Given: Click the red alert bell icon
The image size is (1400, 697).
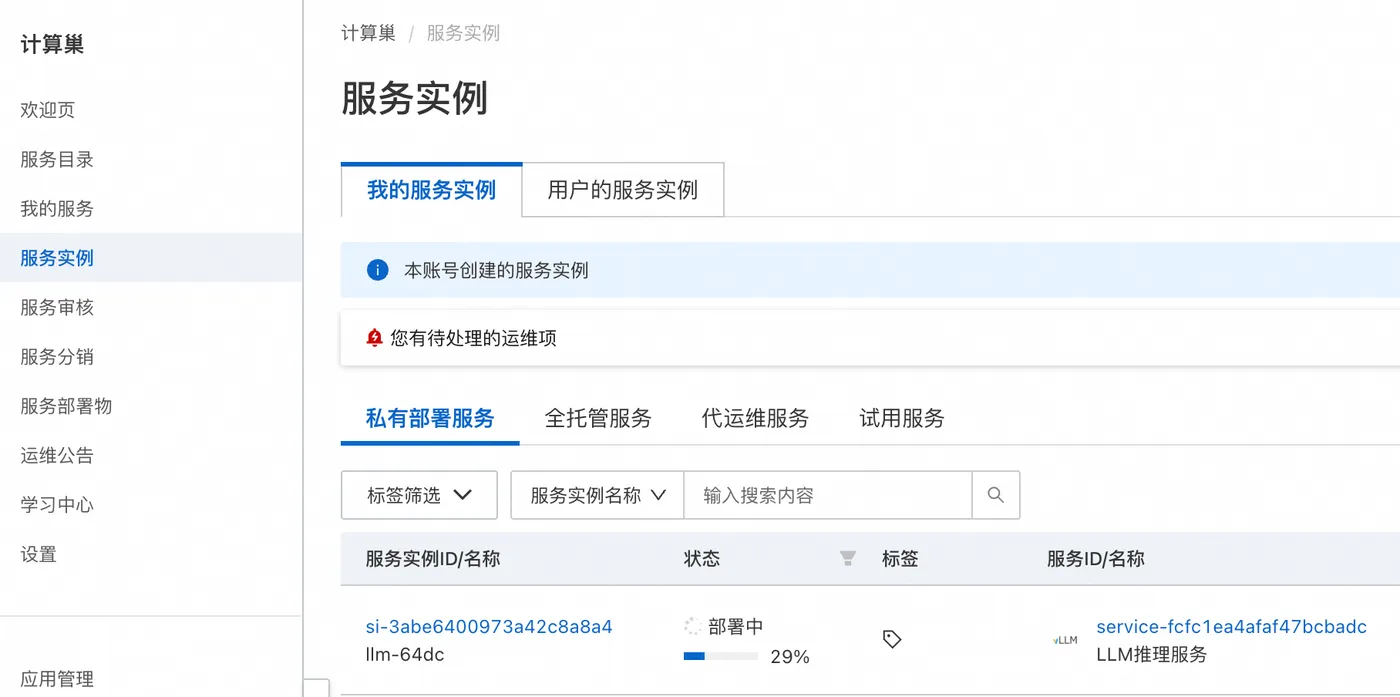Looking at the screenshot, I should click(x=375, y=338).
